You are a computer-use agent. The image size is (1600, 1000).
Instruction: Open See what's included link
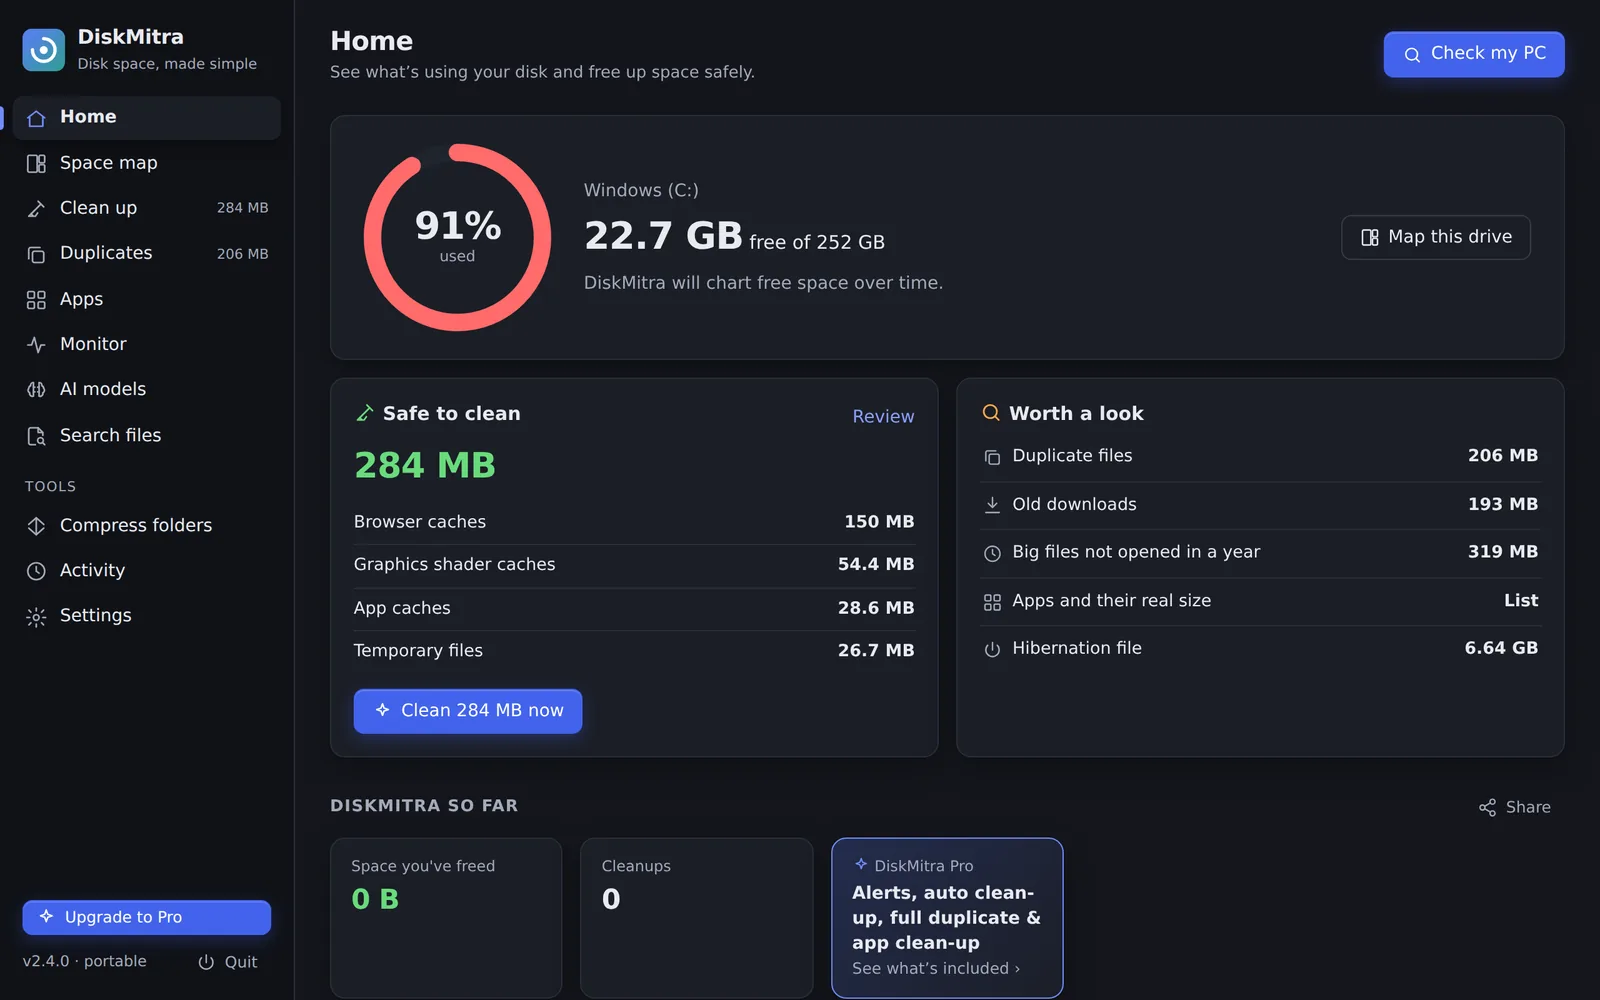click(x=936, y=968)
